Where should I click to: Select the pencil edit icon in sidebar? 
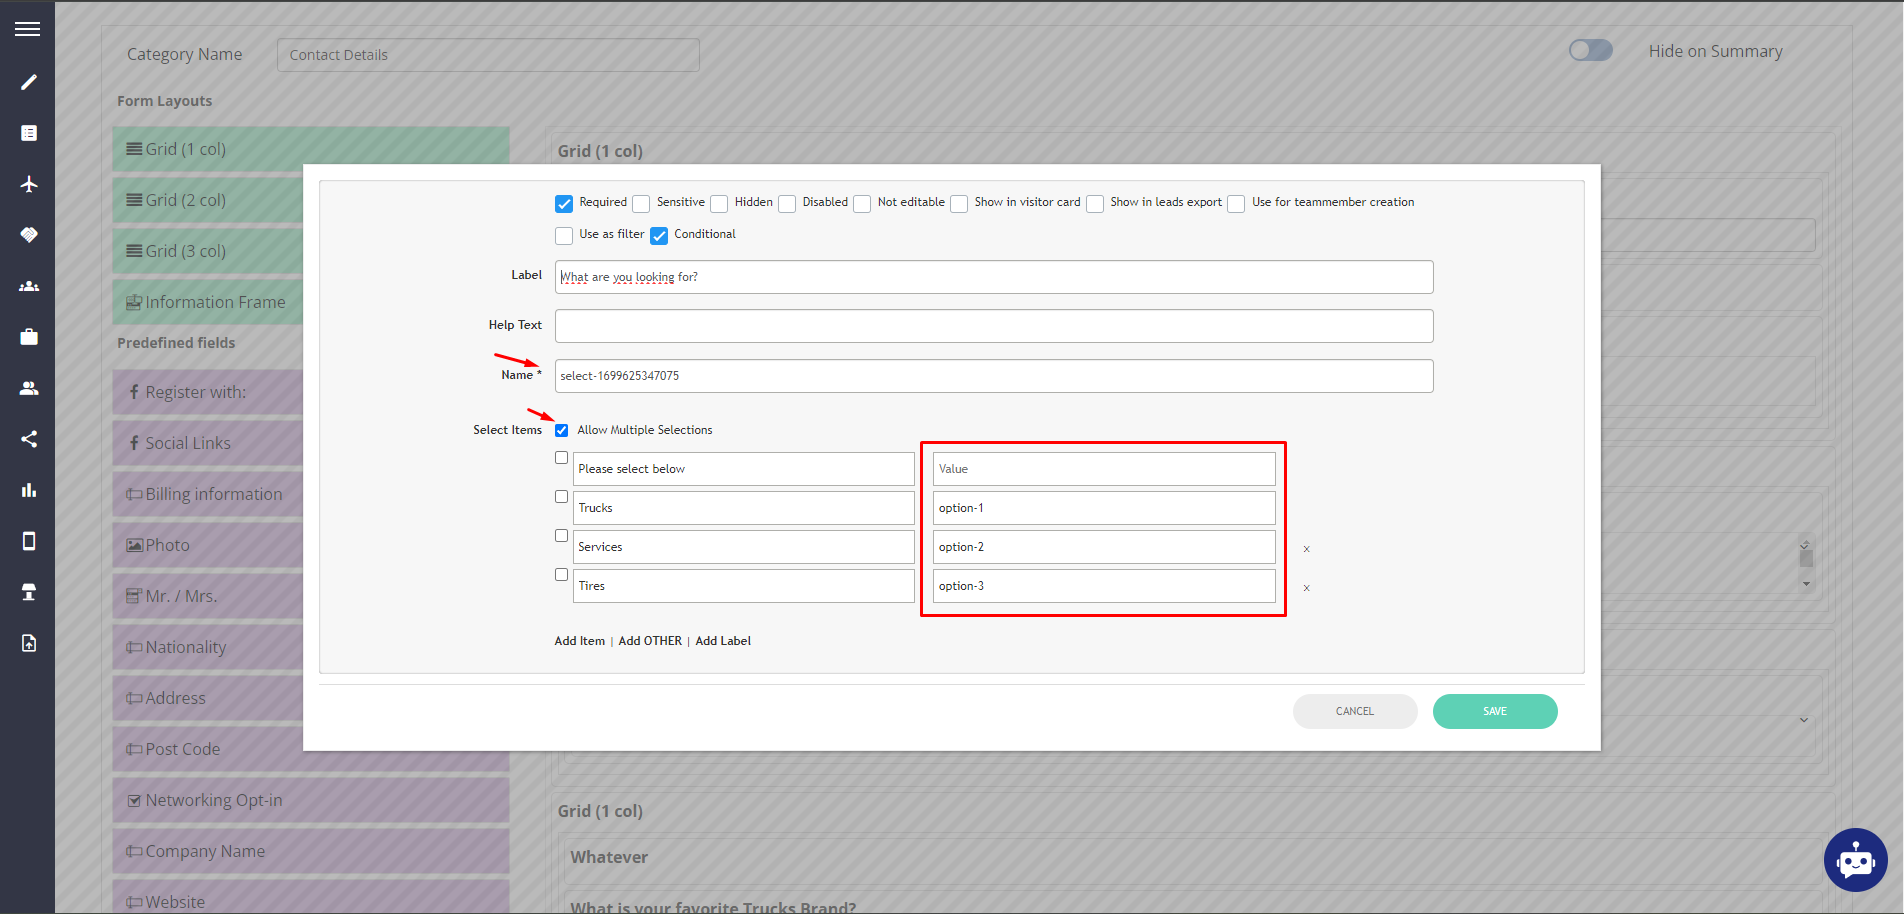coord(28,82)
